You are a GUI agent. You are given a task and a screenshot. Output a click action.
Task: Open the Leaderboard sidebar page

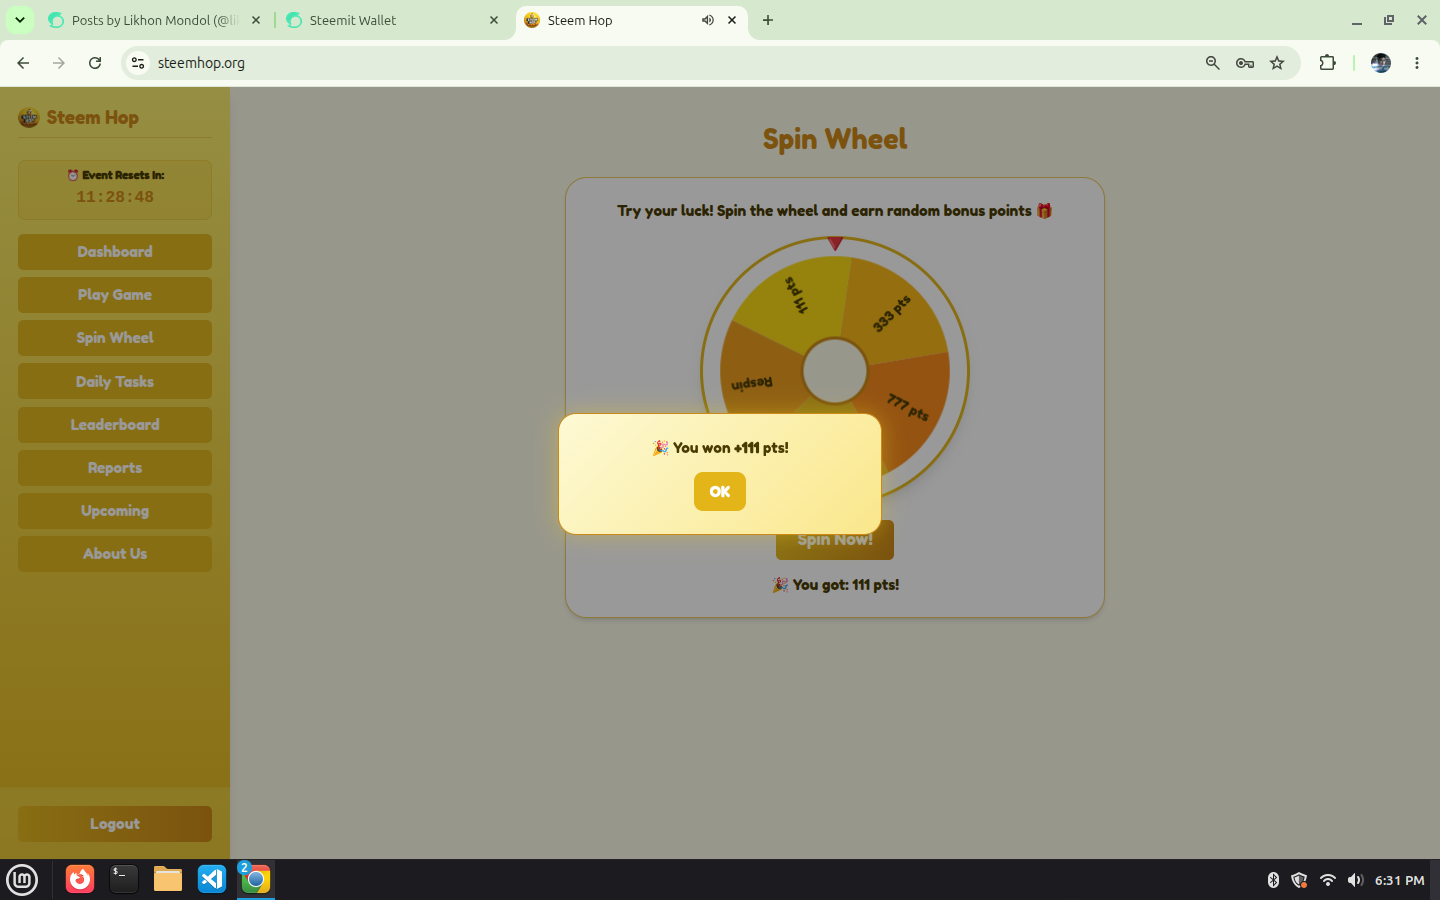[x=115, y=425]
